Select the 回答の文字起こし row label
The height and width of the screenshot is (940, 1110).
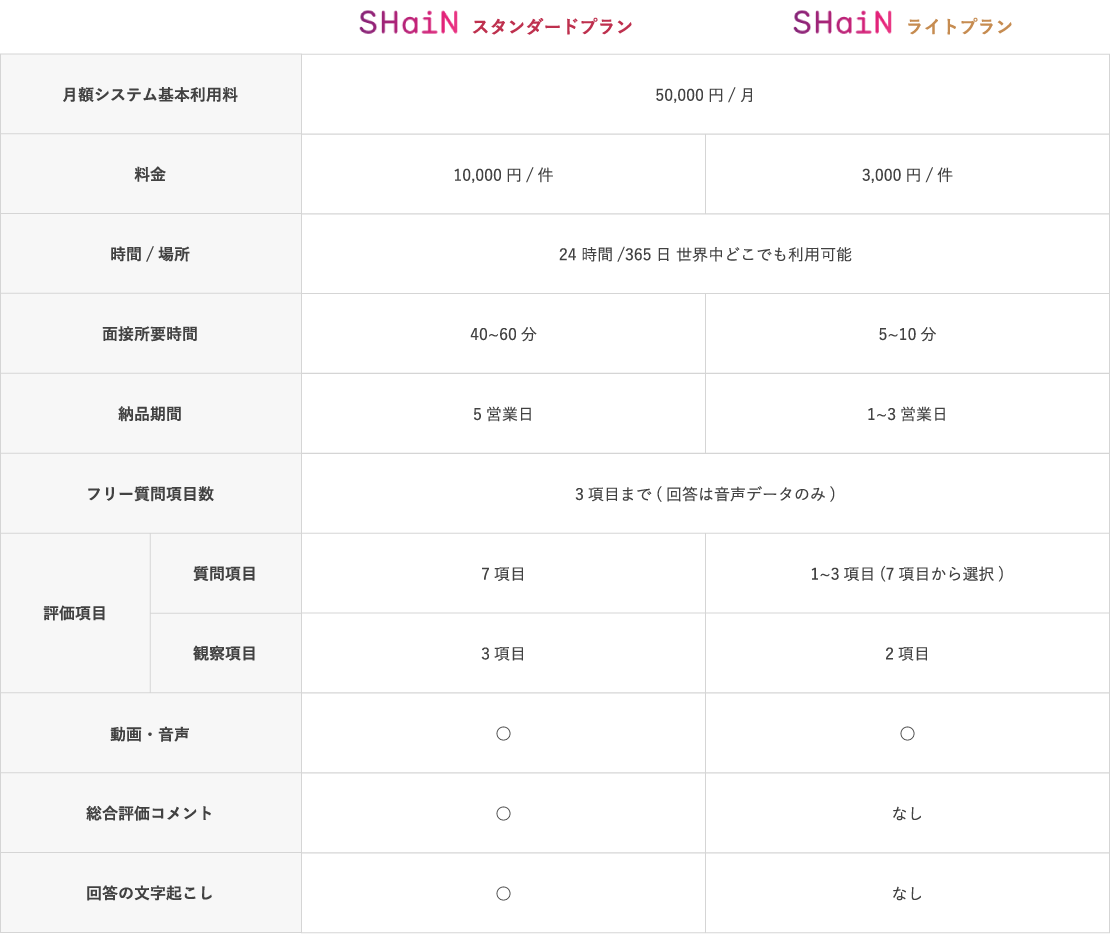pyautogui.click(x=150, y=893)
